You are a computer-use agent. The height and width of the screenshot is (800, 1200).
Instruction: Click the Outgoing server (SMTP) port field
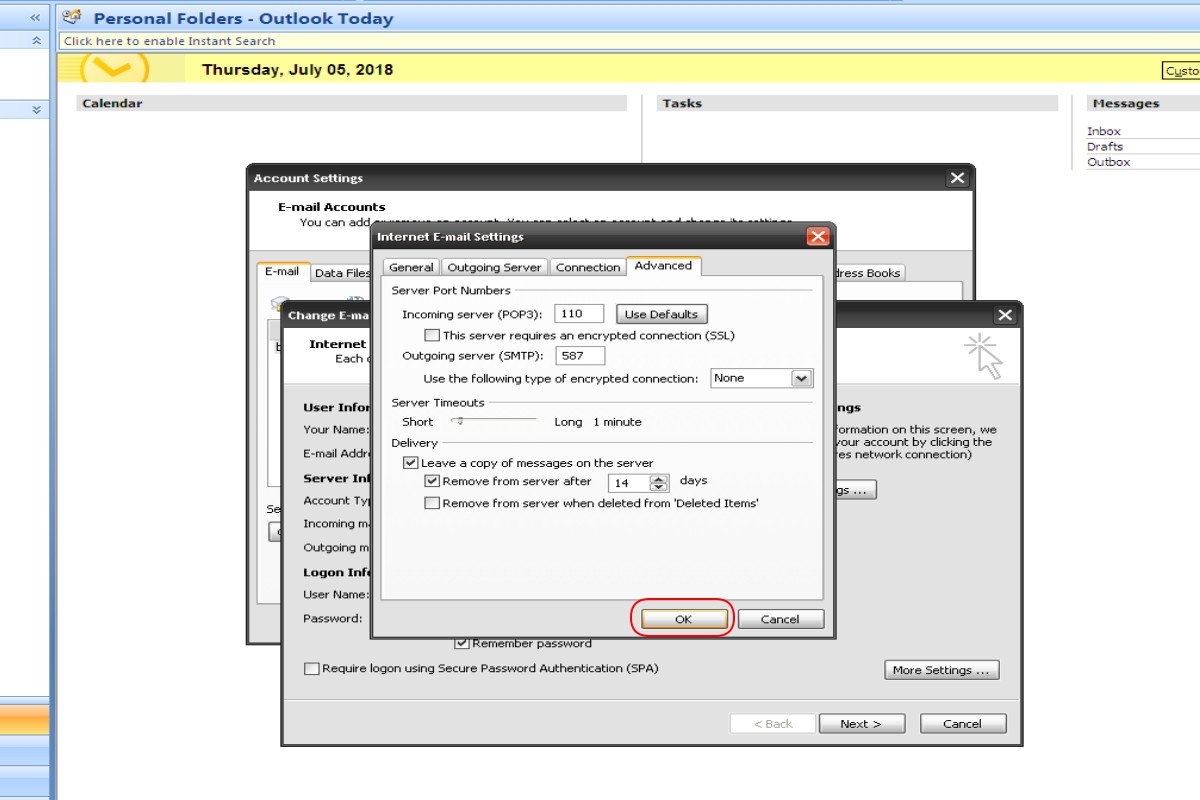(580, 355)
